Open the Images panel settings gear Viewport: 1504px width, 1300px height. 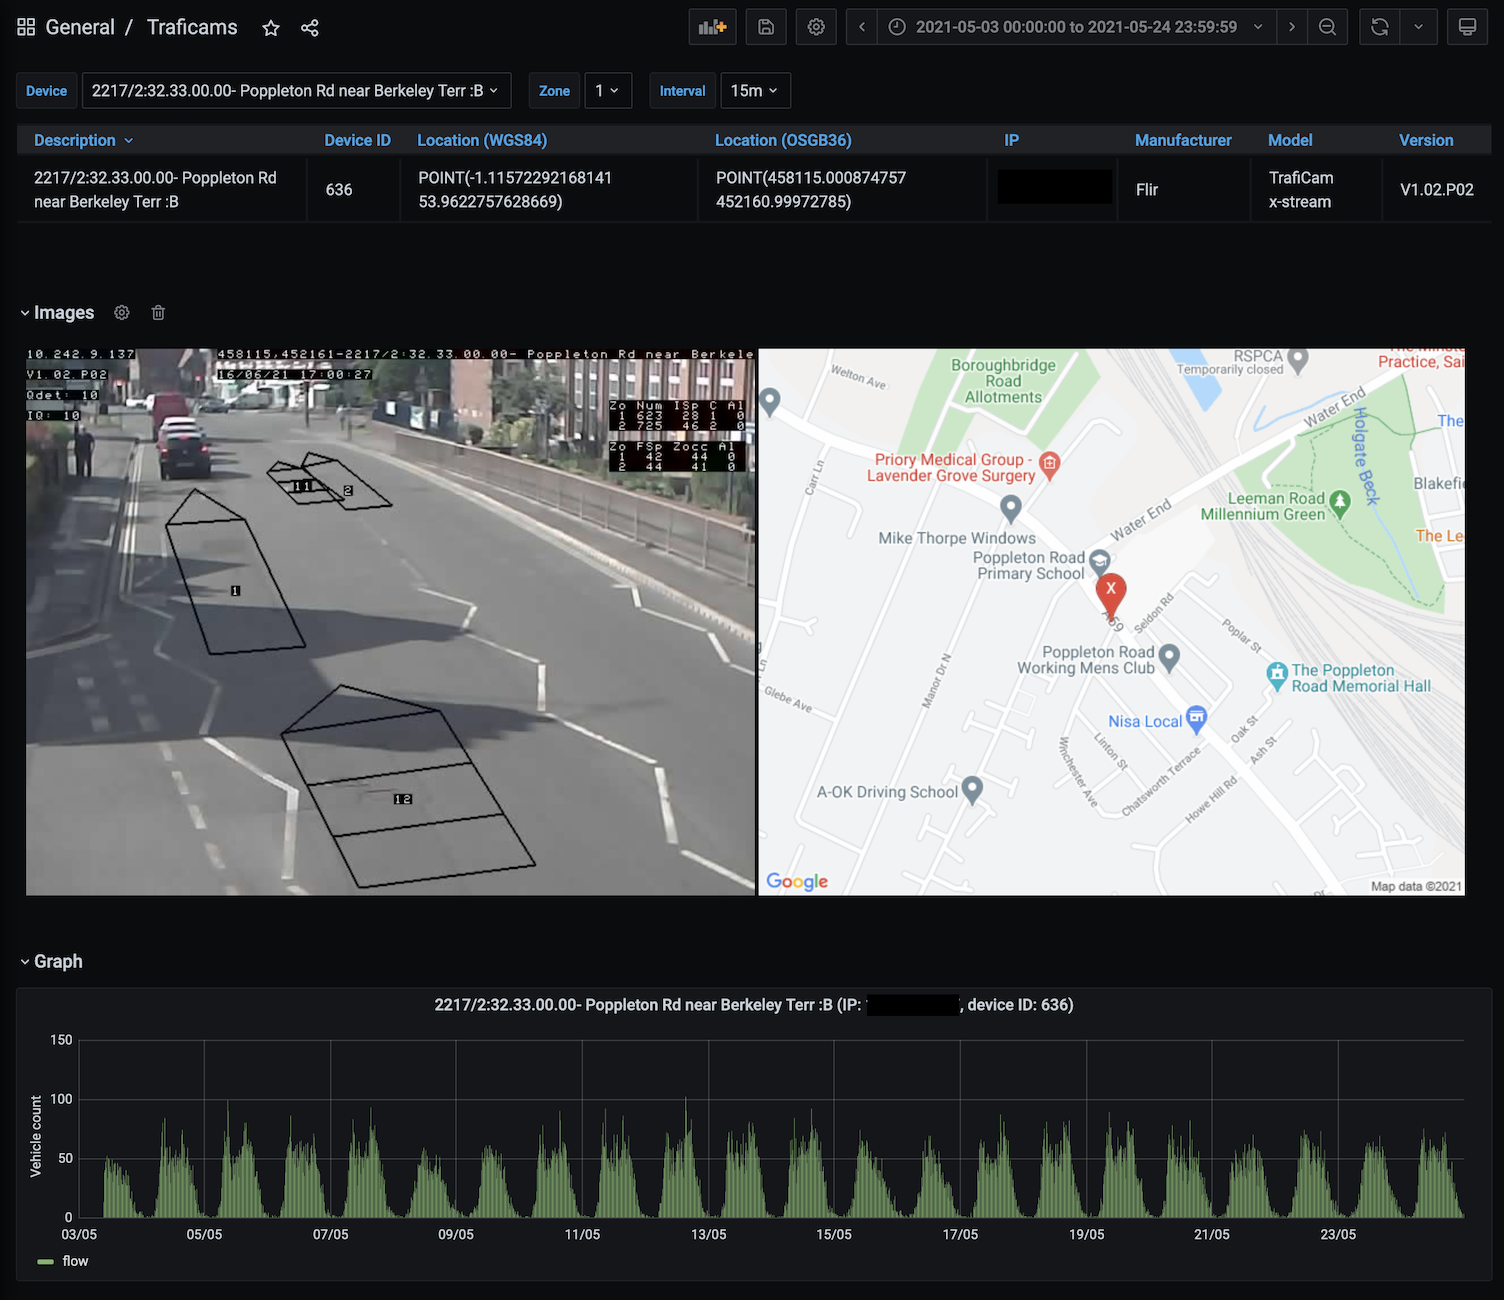tap(121, 312)
